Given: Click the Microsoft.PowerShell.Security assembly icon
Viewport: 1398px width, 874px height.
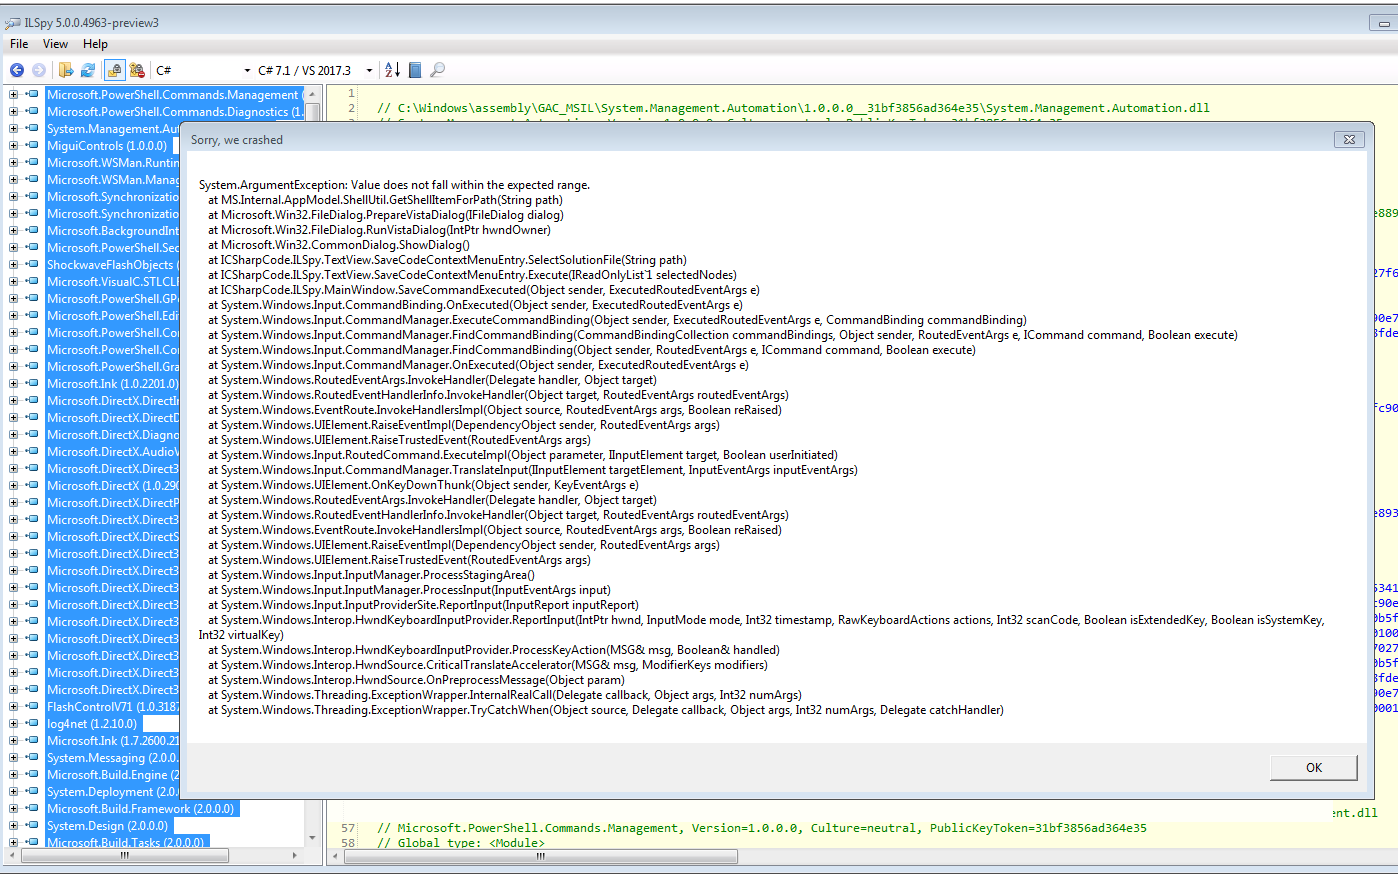Looking at the screenshot, I should [32, 248].
